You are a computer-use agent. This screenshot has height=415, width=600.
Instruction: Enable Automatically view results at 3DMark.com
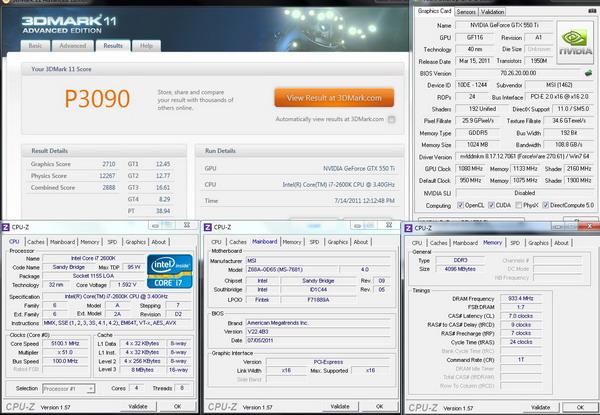click(x=391, y=119)
